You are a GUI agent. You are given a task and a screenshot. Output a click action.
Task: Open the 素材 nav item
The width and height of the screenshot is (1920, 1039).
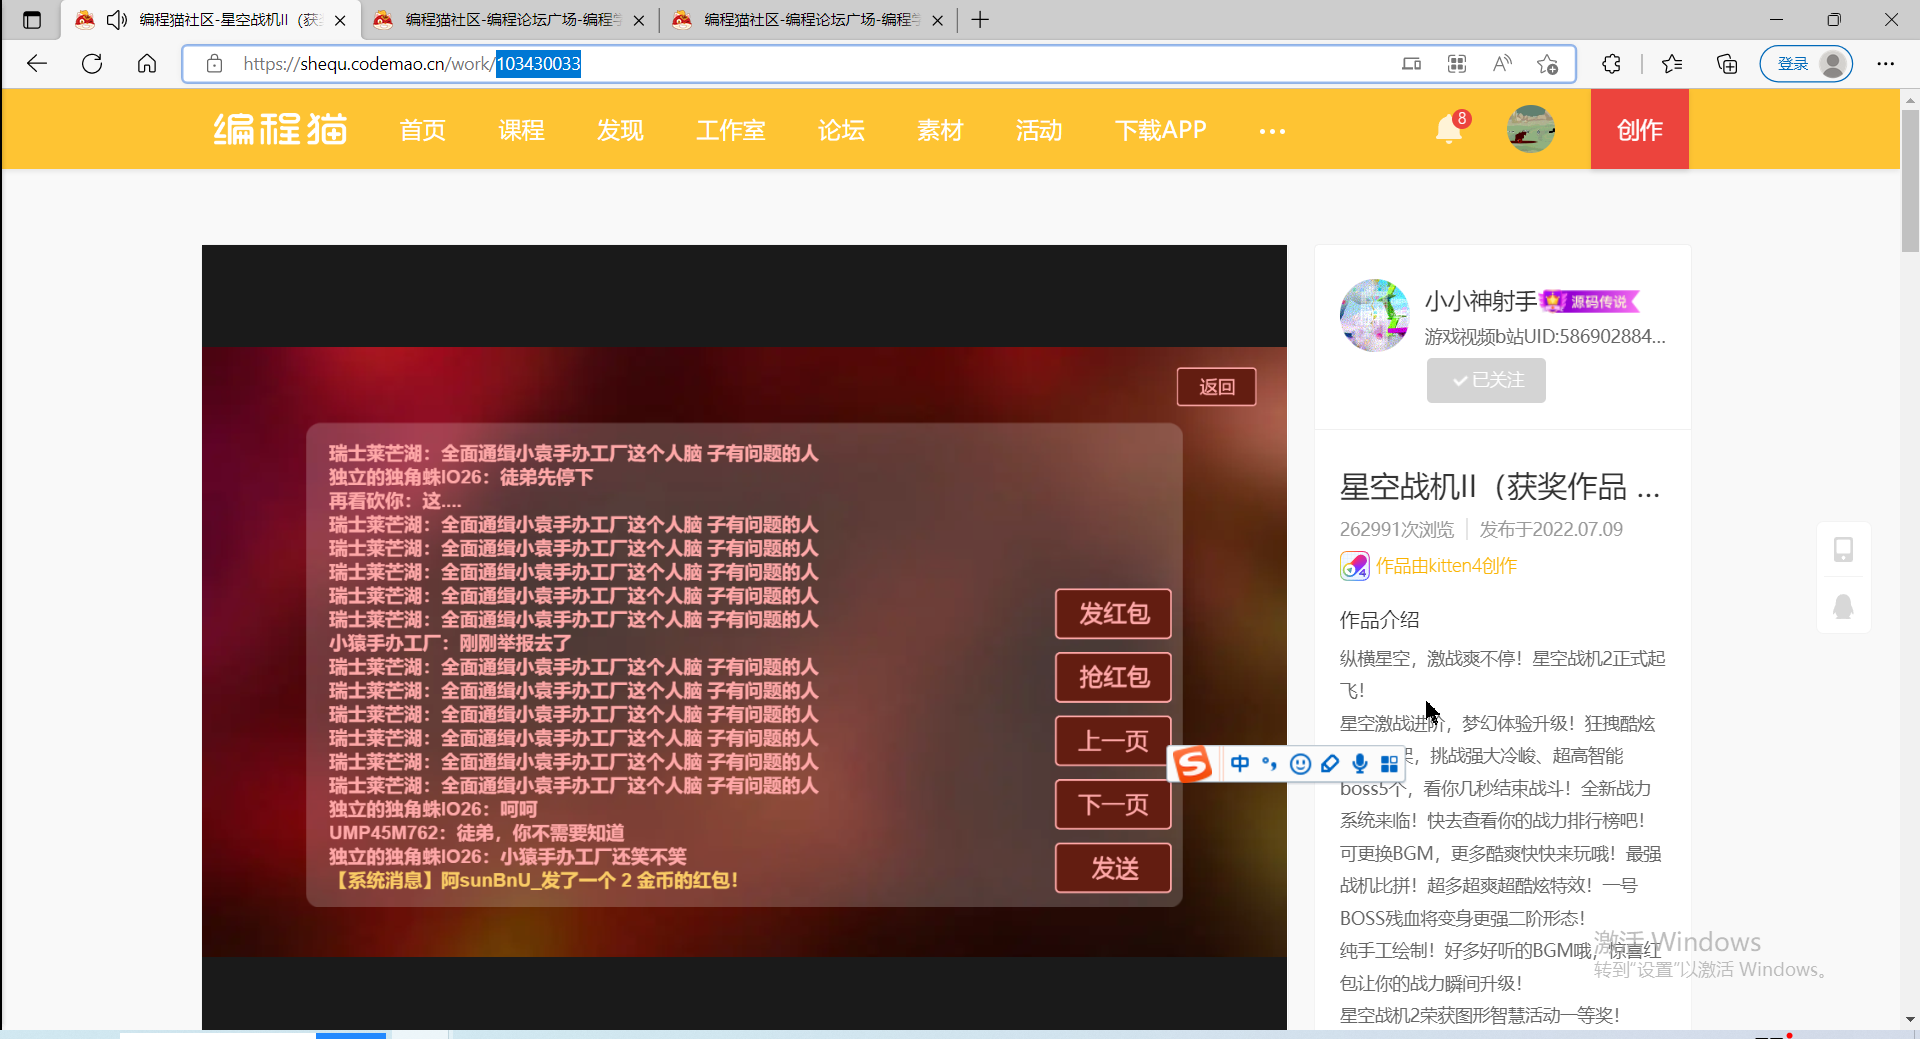(940, 130)
